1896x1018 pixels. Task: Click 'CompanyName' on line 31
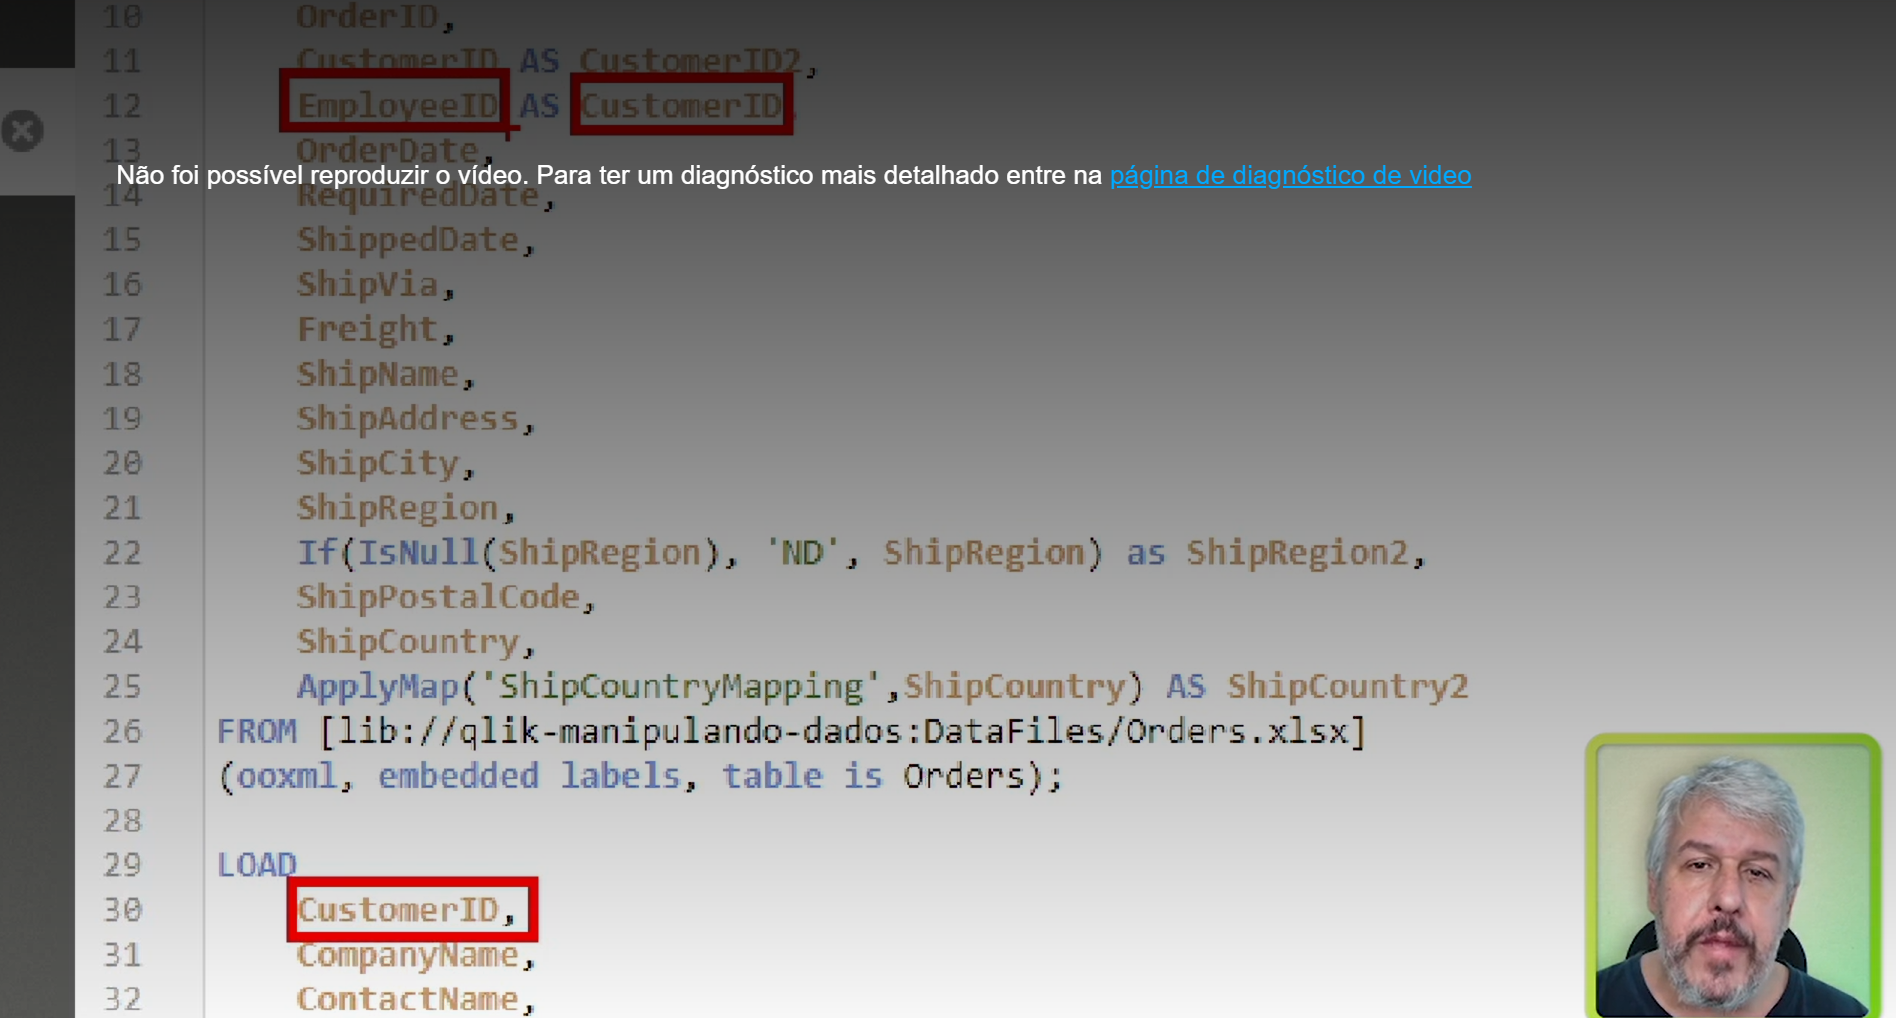coord(407,955)
